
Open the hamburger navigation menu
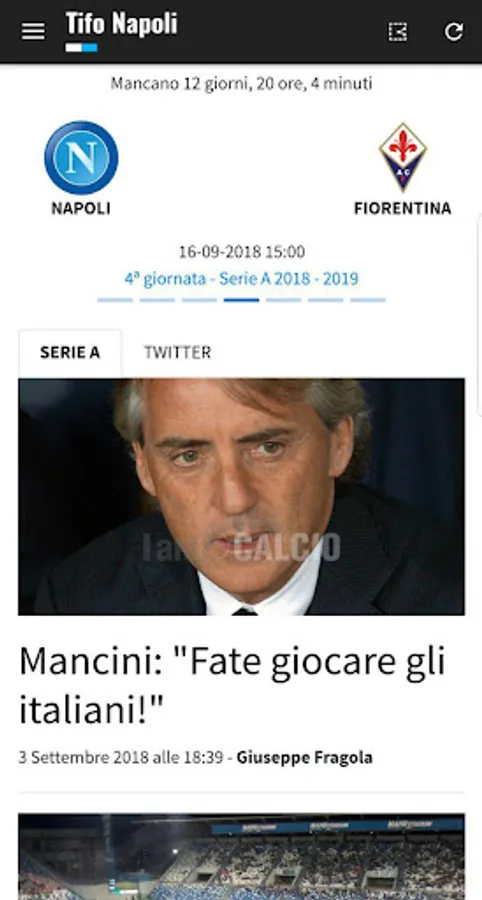tap(33, 32)
